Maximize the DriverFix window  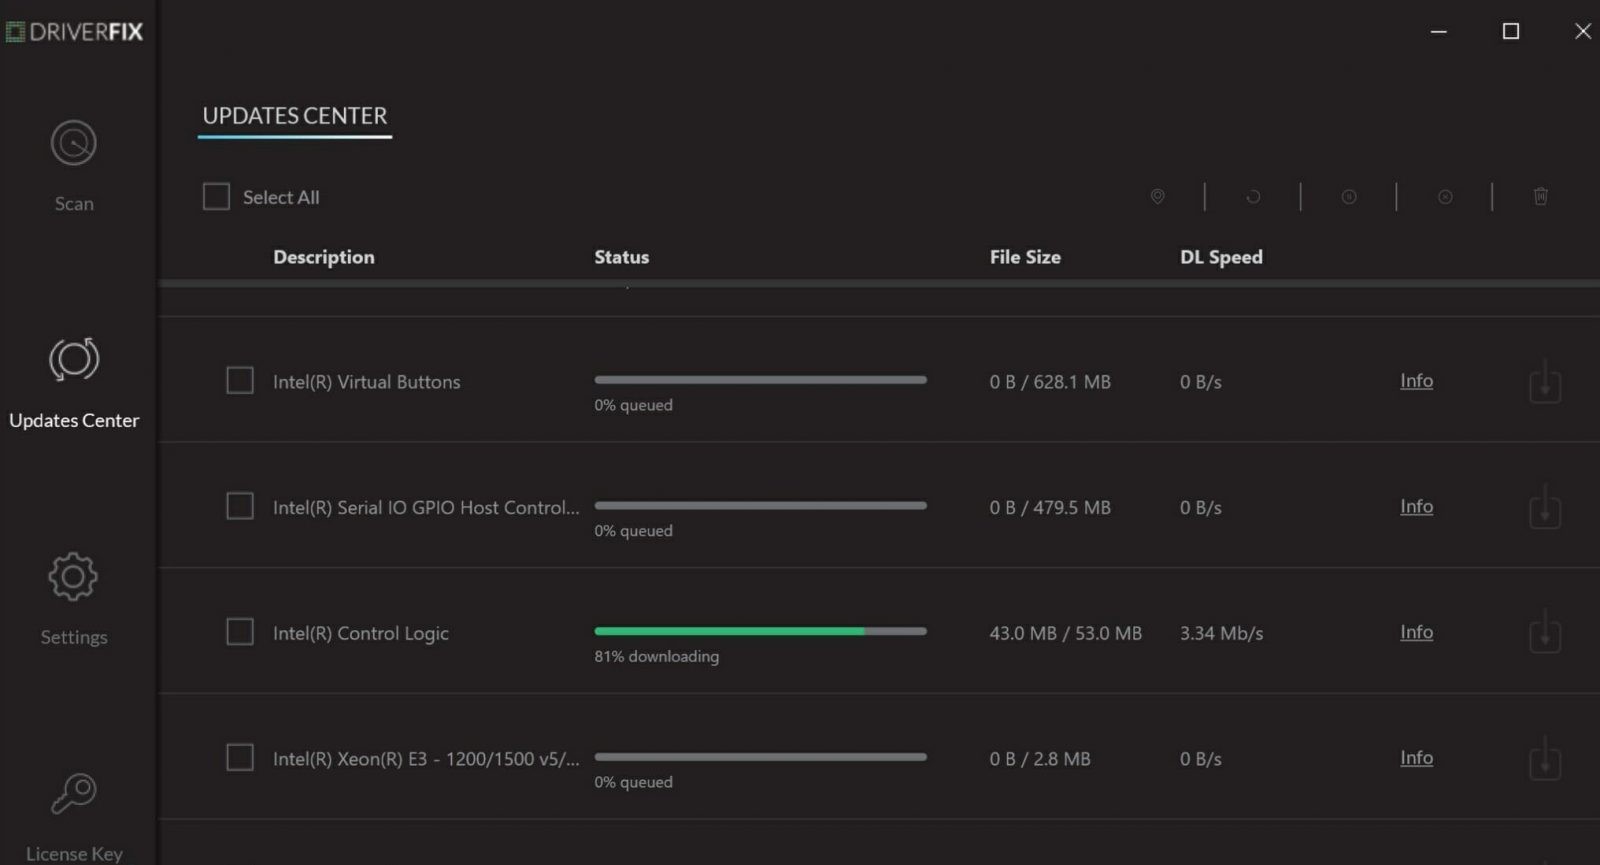[1511, 32]
